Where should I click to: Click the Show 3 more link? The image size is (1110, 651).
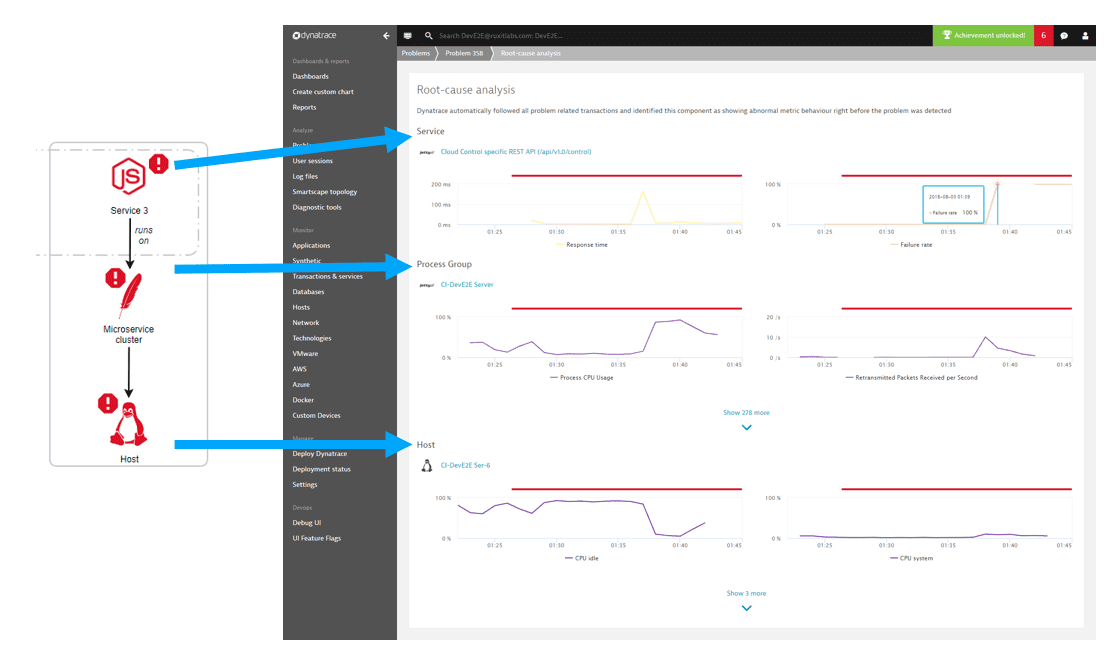746,594
